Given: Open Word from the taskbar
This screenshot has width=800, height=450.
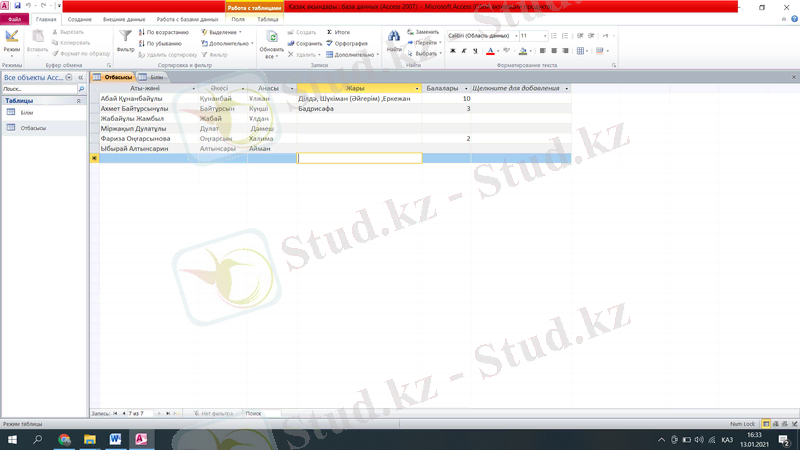Looking at the screenshot, I should 115,439.
